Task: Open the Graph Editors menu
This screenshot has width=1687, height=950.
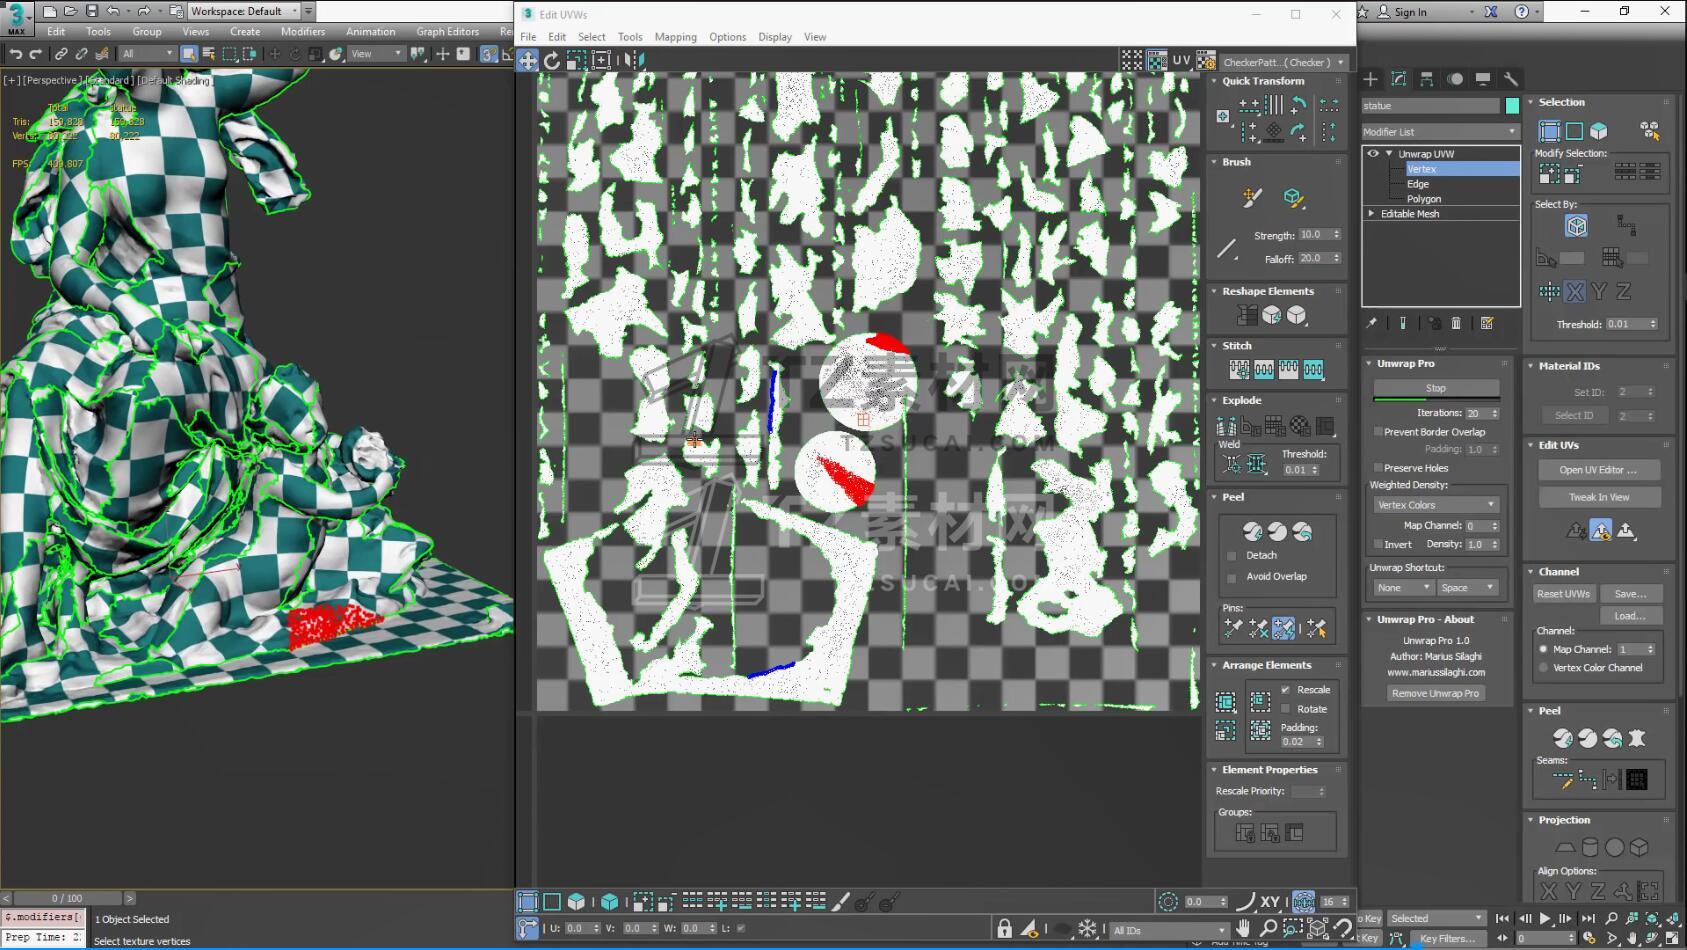Action: tap(447, 32)
